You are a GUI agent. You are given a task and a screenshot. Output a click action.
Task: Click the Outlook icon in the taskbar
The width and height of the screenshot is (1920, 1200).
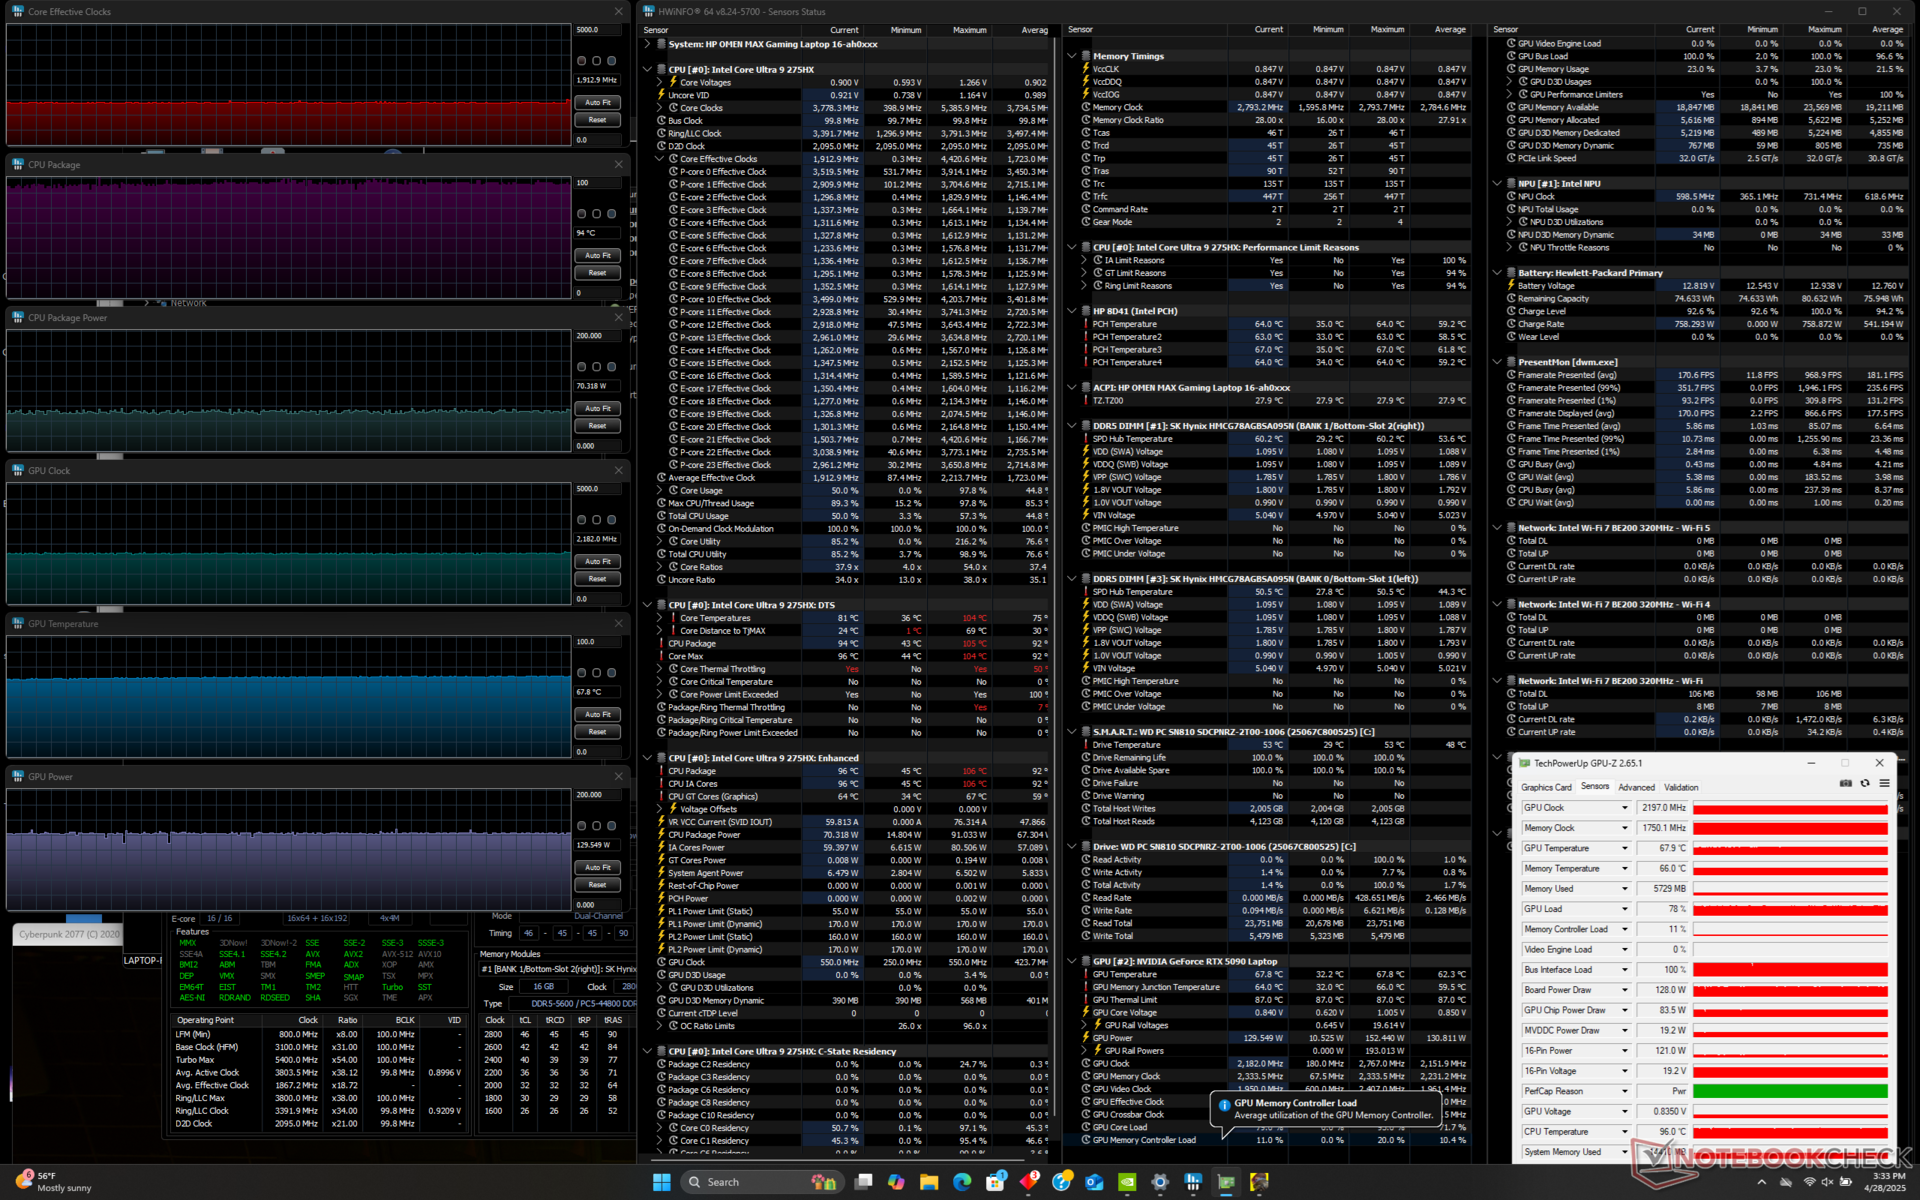click(x=1094, y=1182)
